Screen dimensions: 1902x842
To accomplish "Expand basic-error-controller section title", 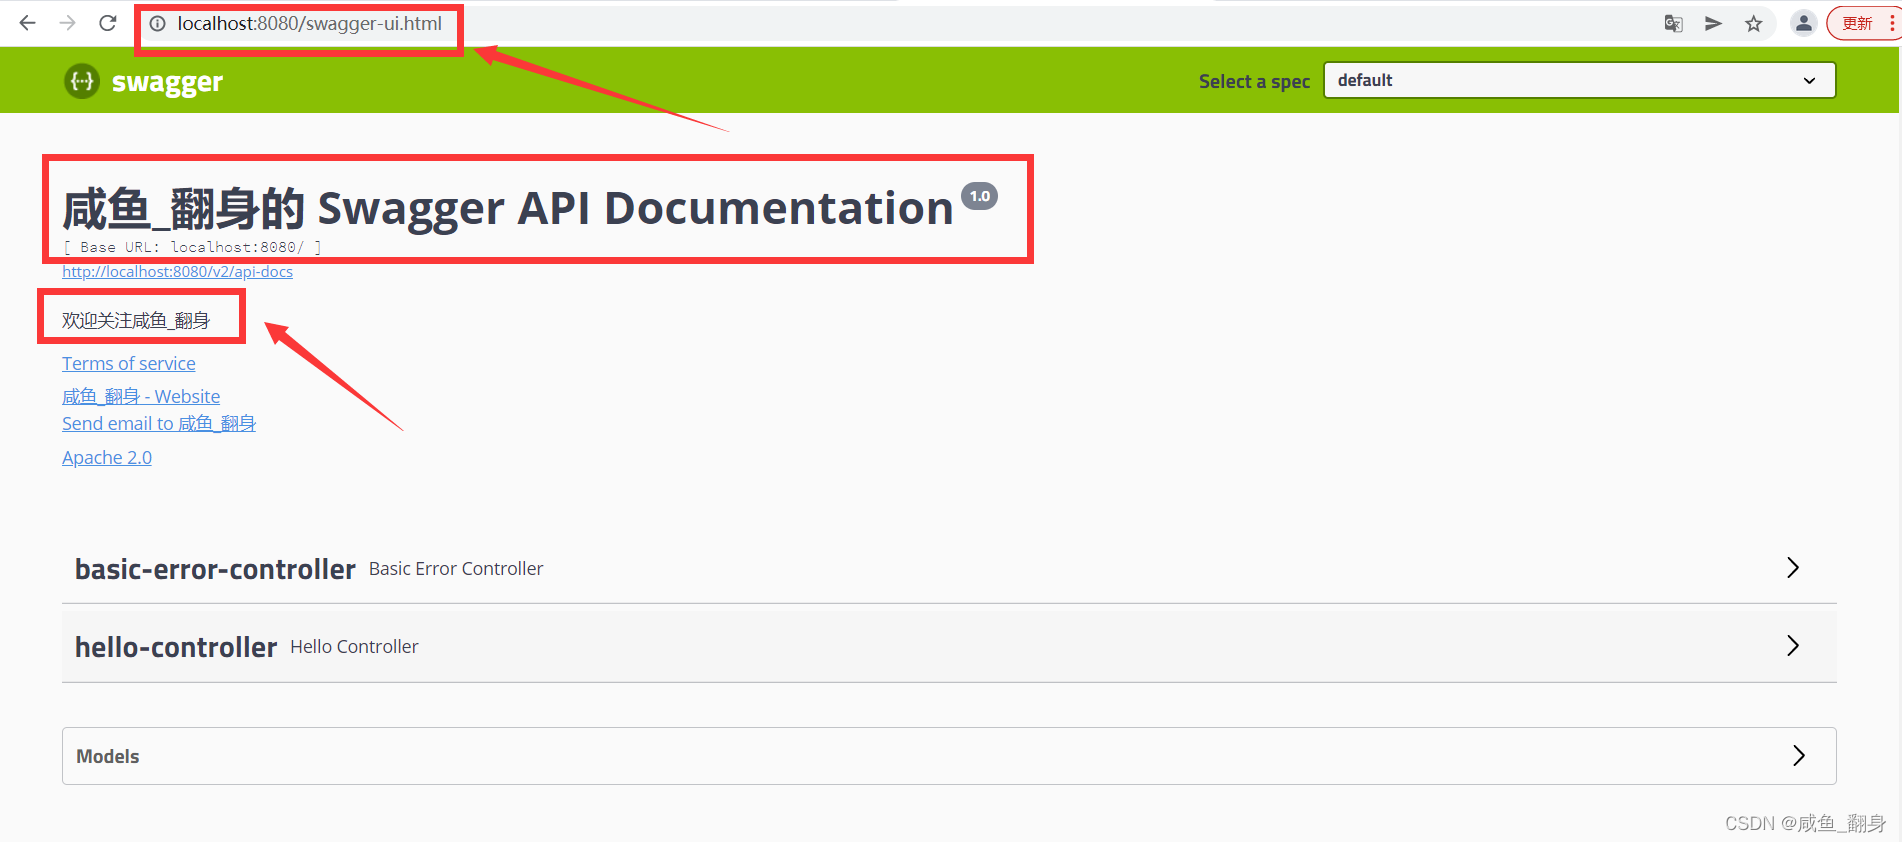I will click(215, 569).
